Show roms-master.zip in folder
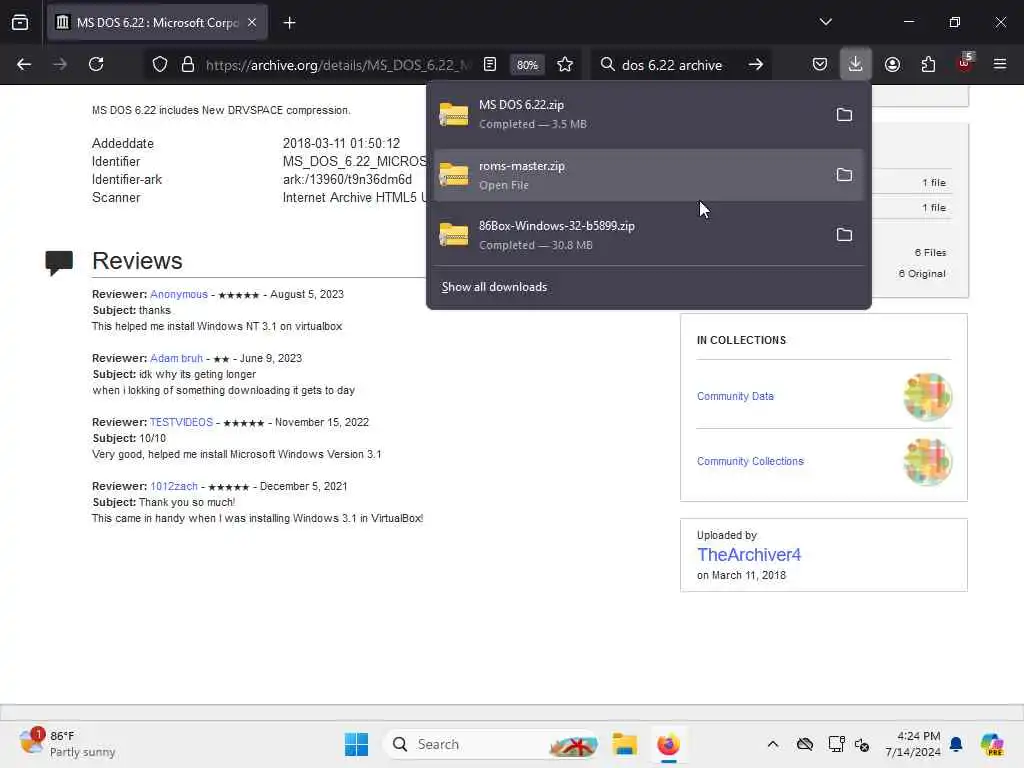Image resolution: width=1024 pixels, height=768 pixels. click(844, 175)
